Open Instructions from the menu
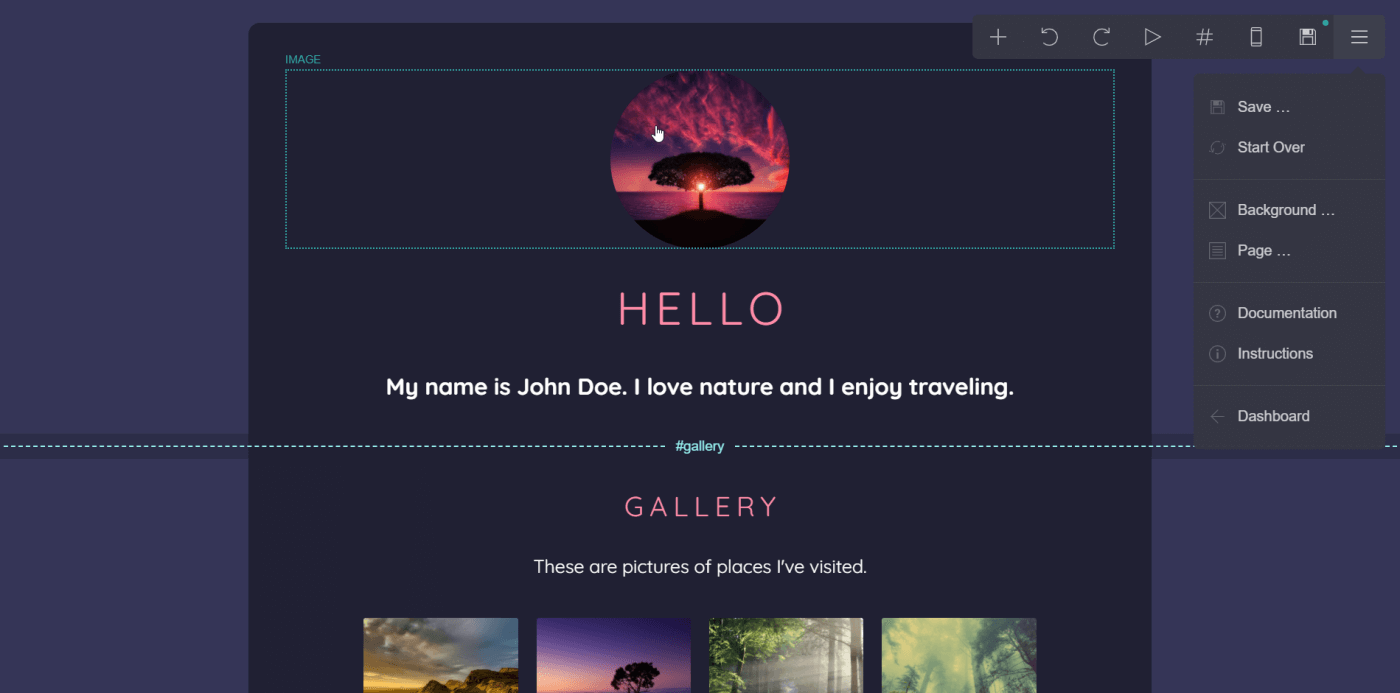Screen dimensions: 1400x693 click(x=1274, y=354)
